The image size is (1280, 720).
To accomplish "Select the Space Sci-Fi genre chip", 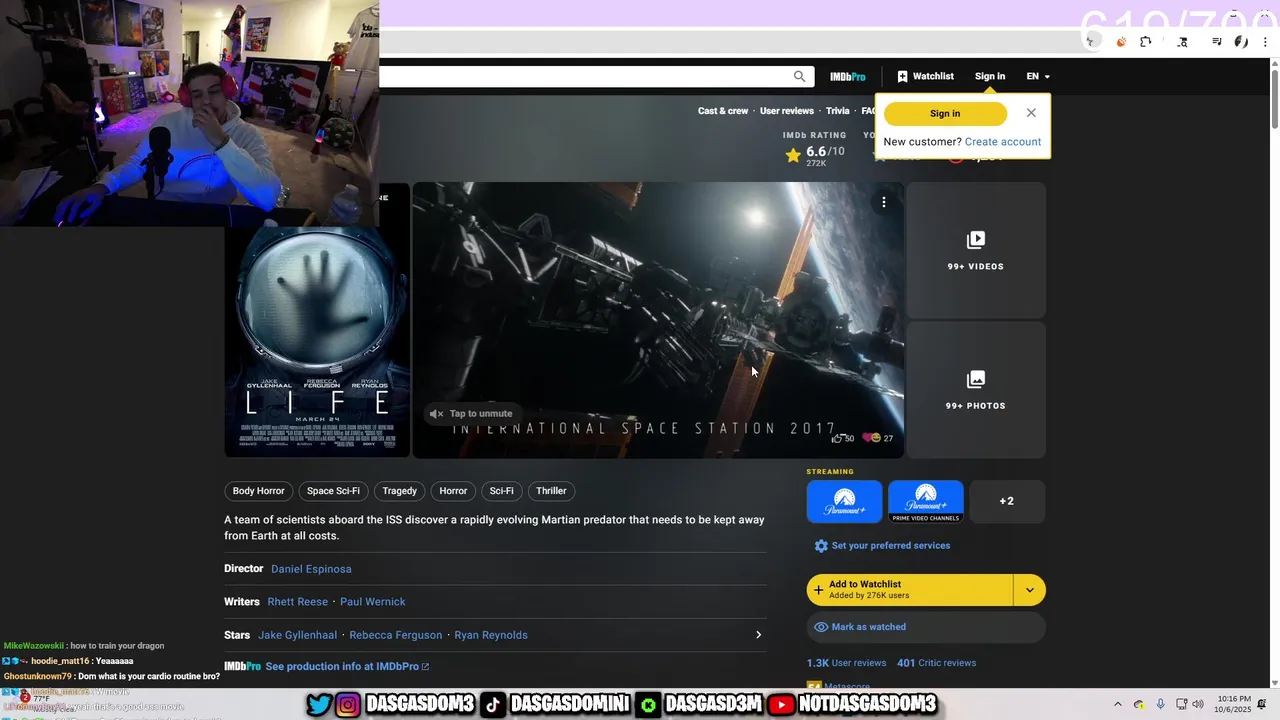I will click(x=333, y=491).
